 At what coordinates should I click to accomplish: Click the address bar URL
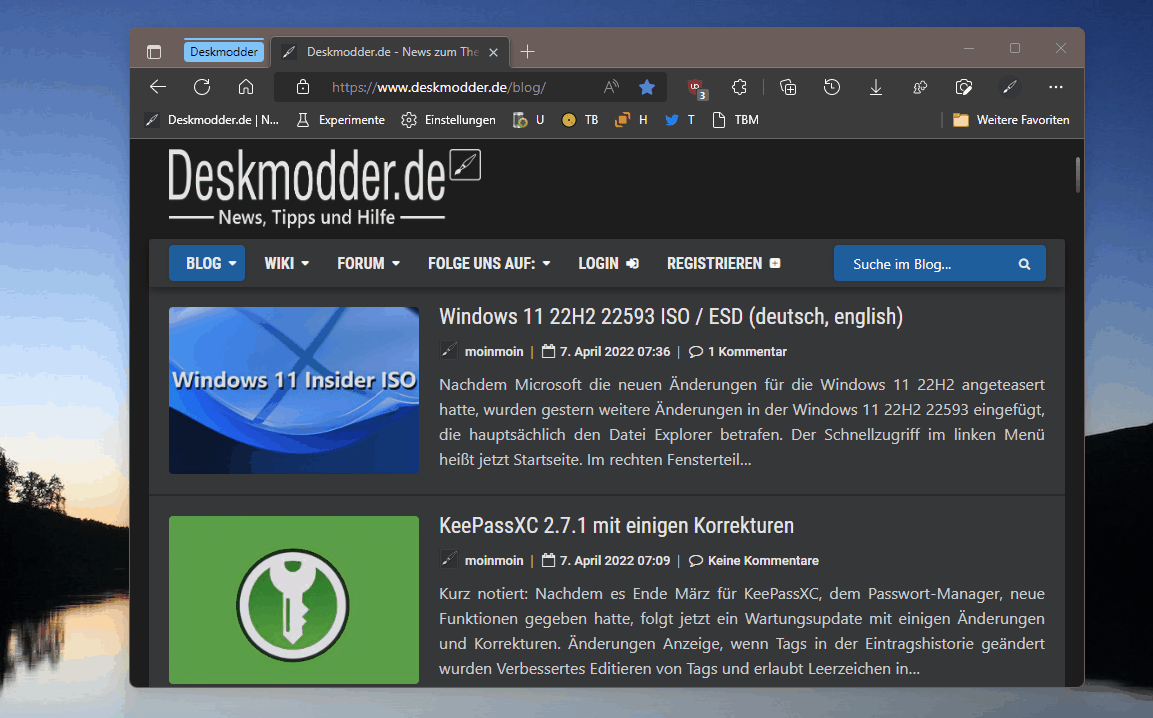(x=439, y=87)
